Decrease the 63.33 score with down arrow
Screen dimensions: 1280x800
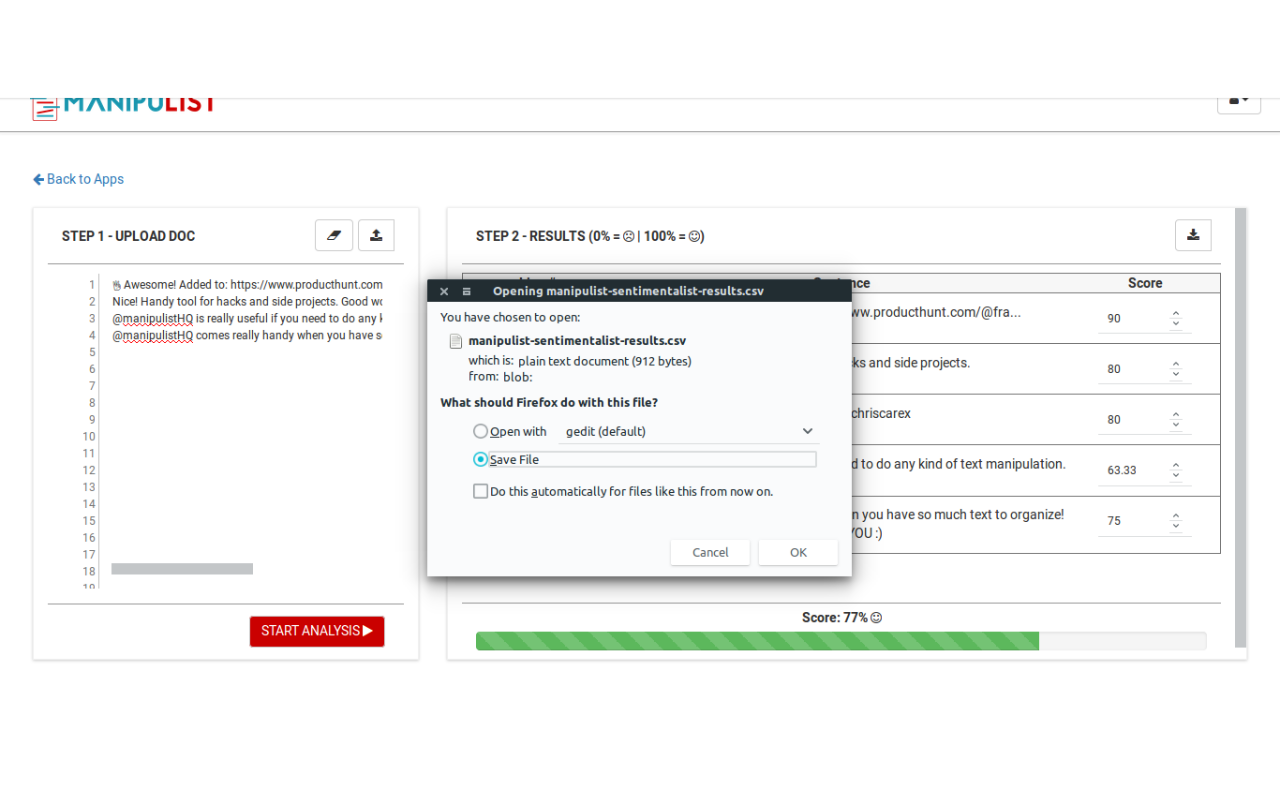click(1176, 475)
